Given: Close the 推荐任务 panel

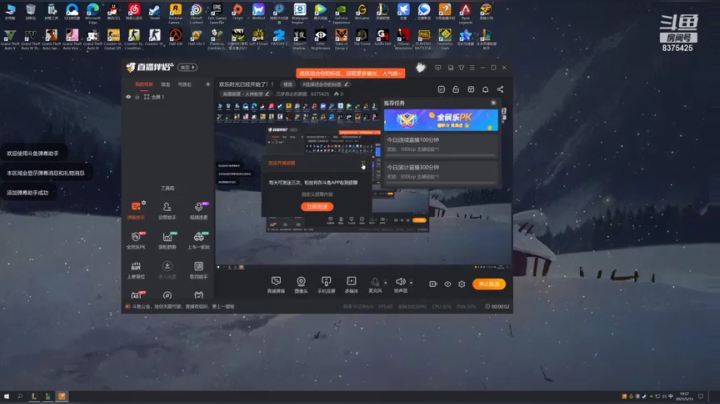Looking at the screenshot, I should pos(494,103).
